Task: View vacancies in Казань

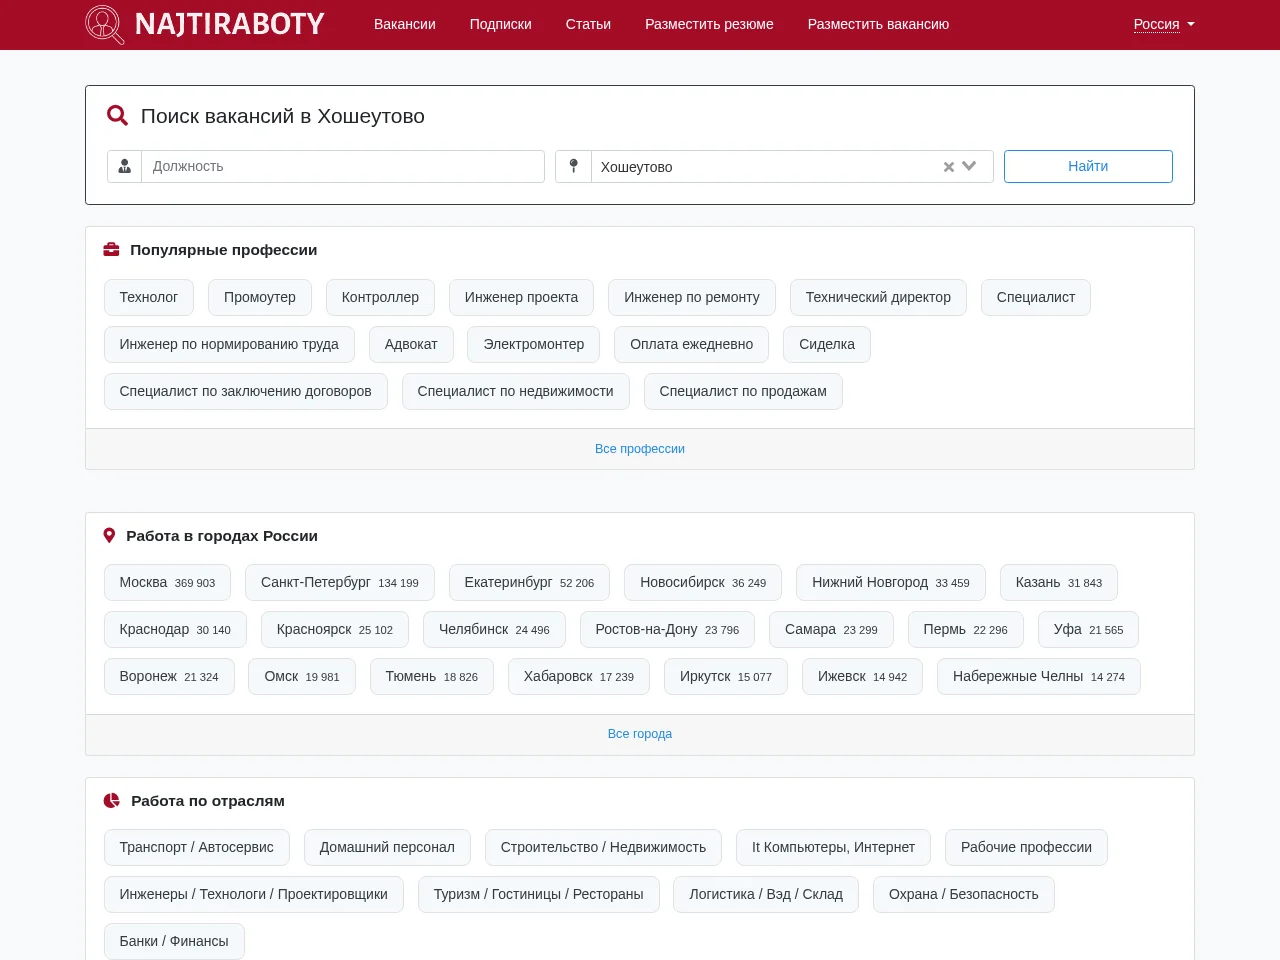Action: pos(1059,583)
